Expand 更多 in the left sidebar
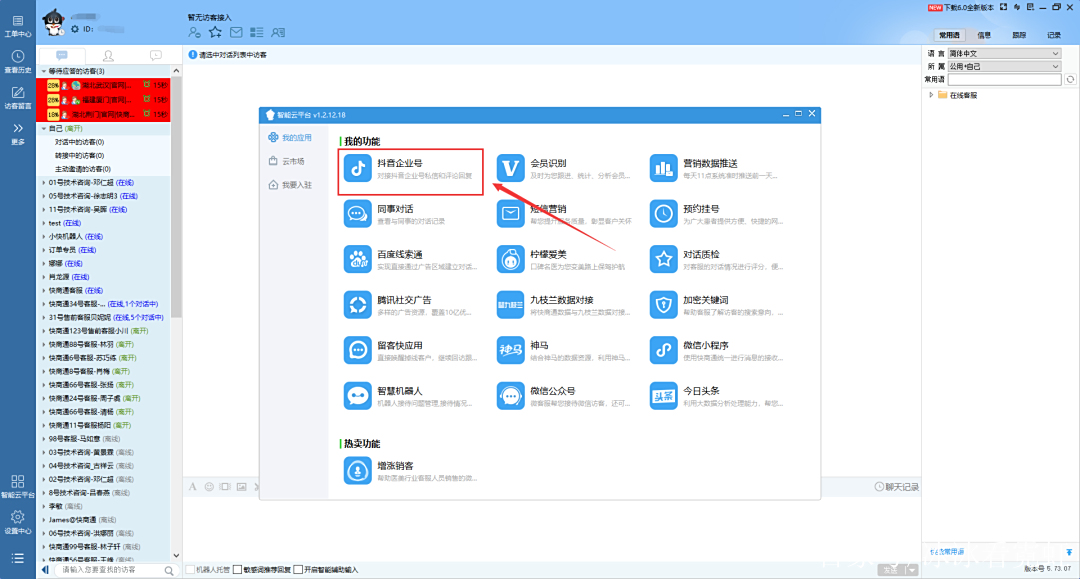1080x579 pixels. pos(18,134)
